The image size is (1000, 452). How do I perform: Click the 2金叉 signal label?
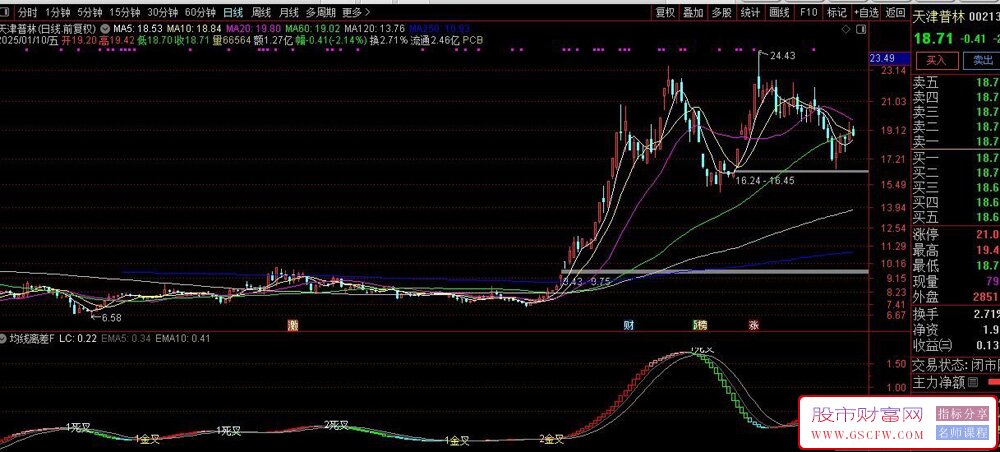point(551,439)
